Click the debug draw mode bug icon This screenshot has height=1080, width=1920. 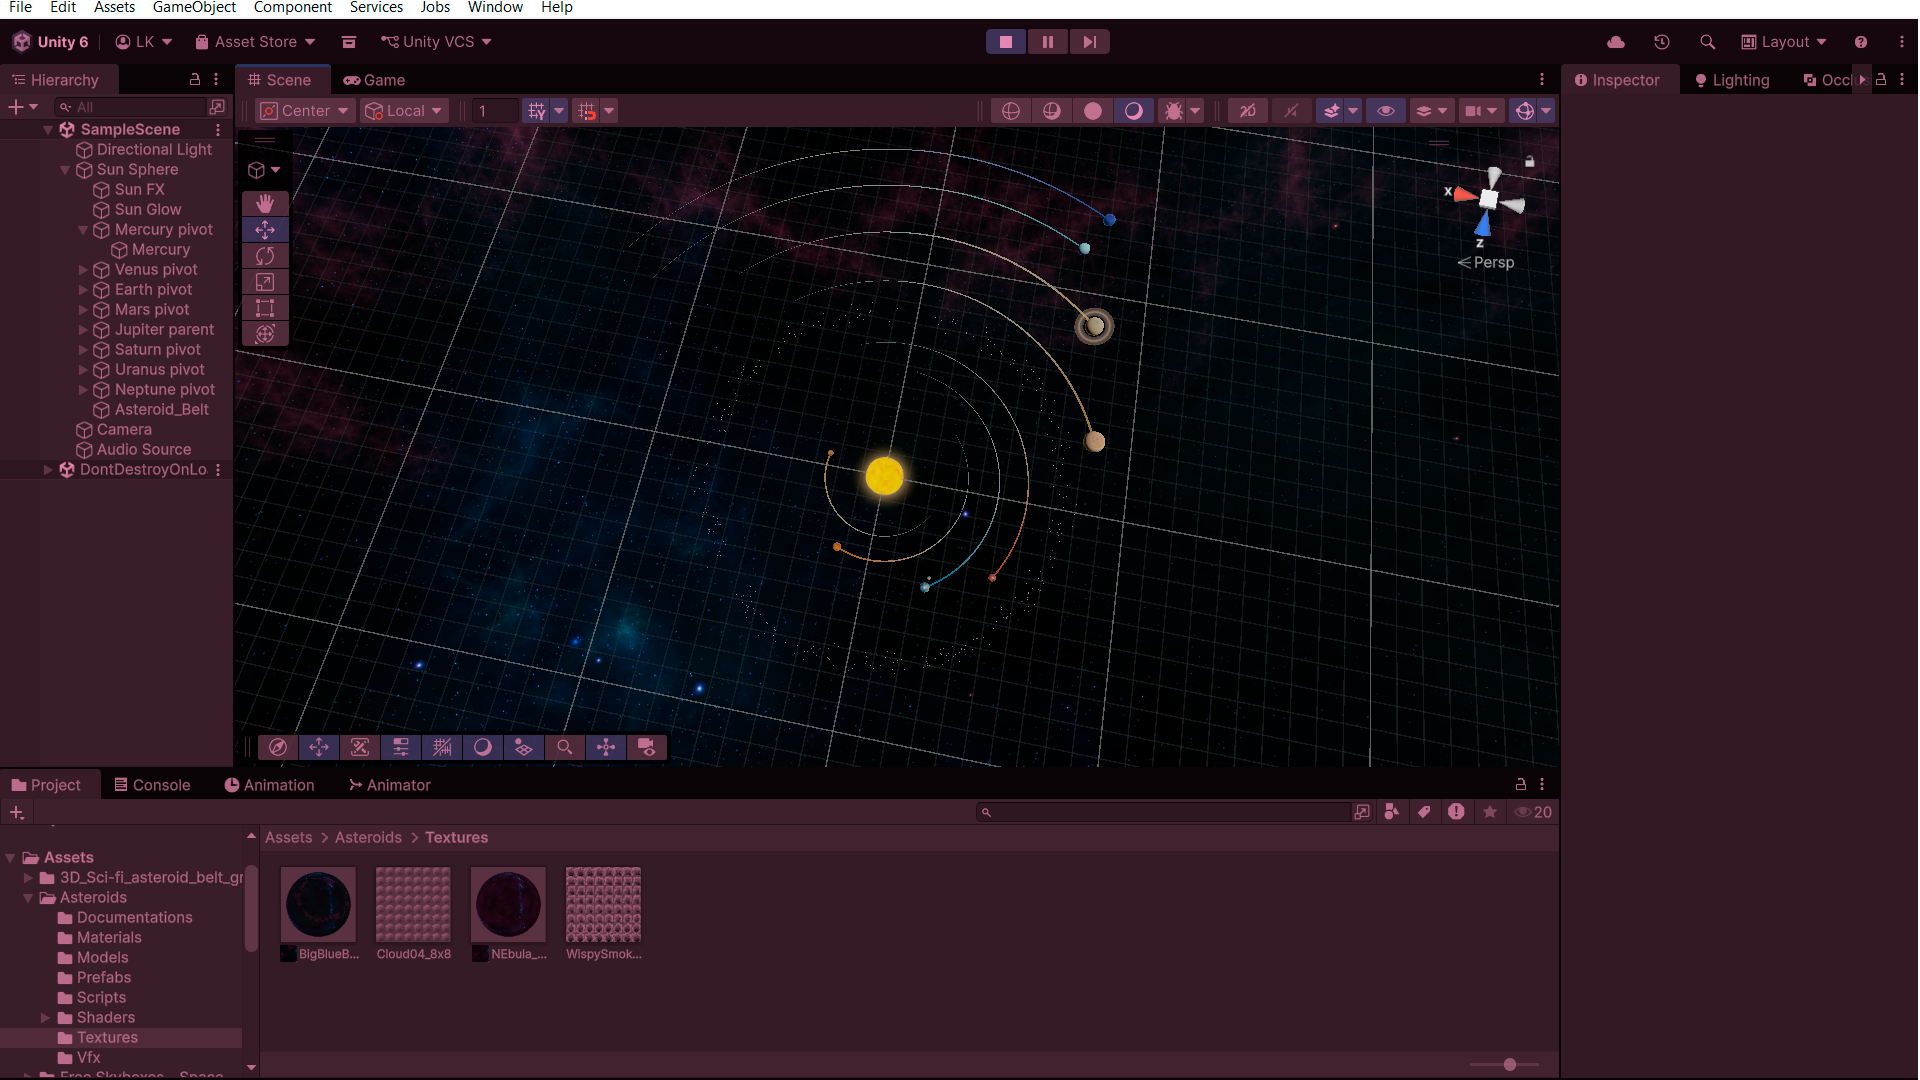(1173, 111)
